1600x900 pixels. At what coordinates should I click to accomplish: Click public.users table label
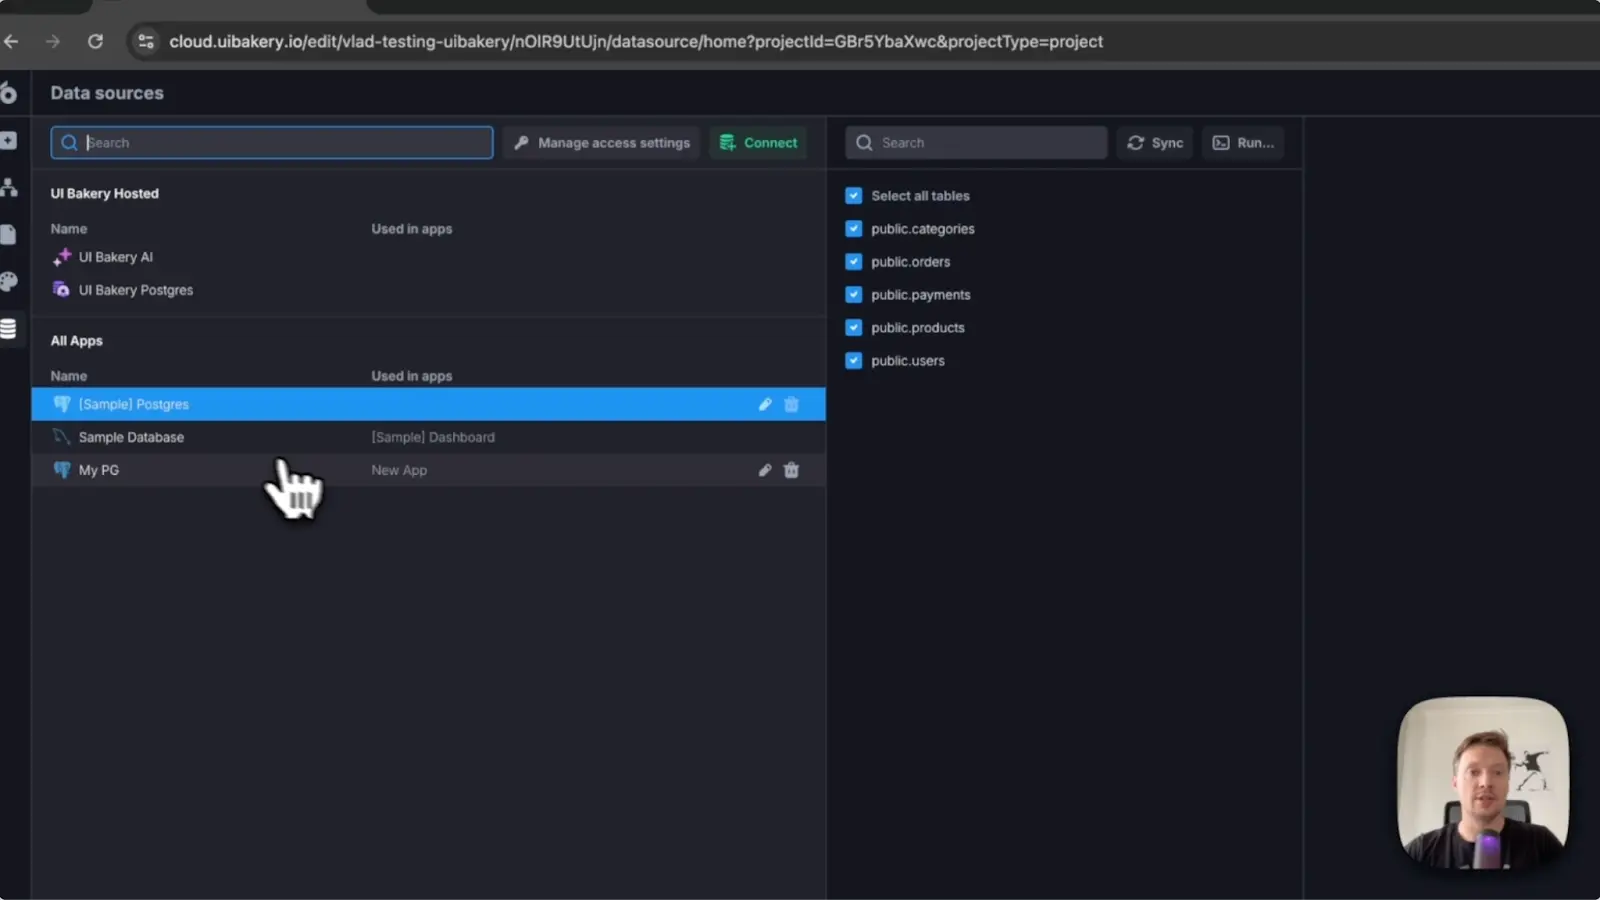tap(908, 361)
